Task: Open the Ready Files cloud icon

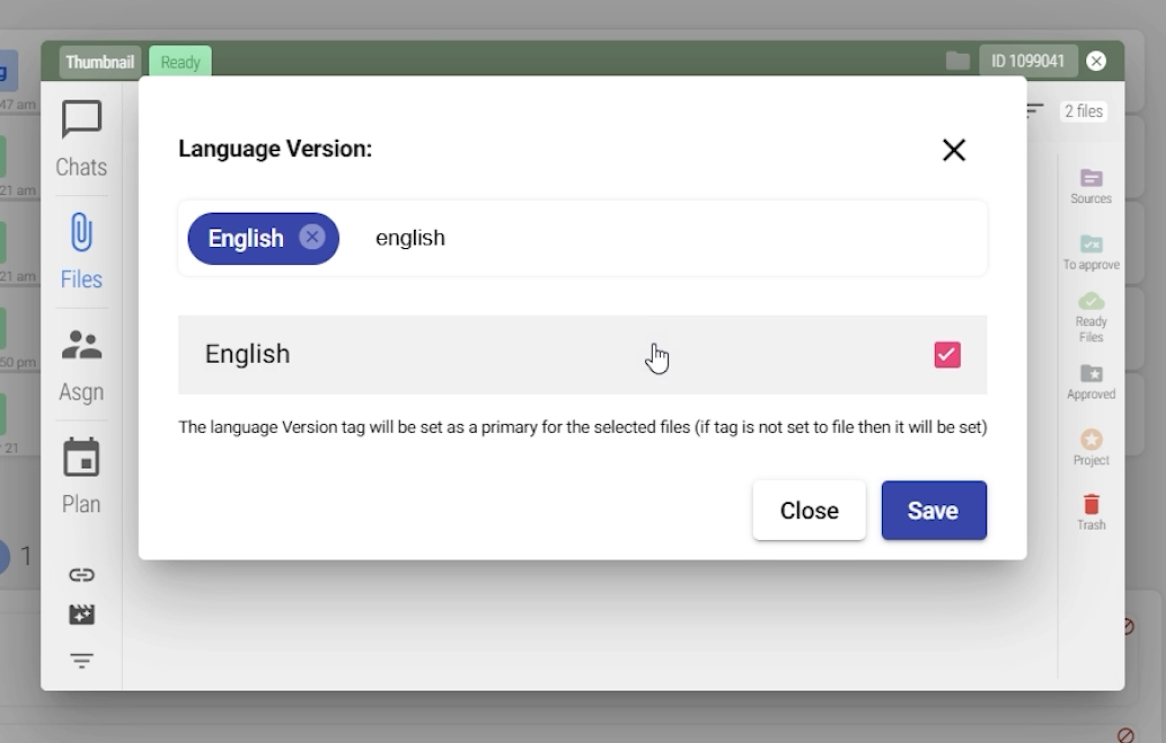Action: pos(1091,301)
